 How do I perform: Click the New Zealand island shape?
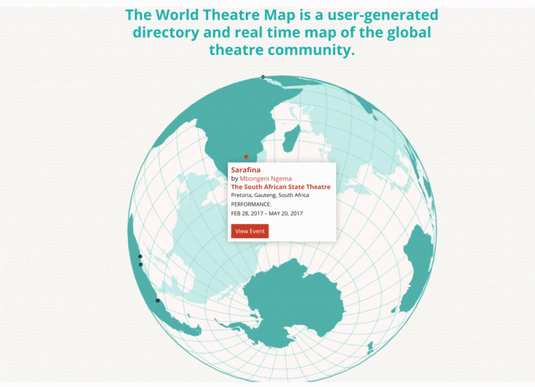point(370,349)
